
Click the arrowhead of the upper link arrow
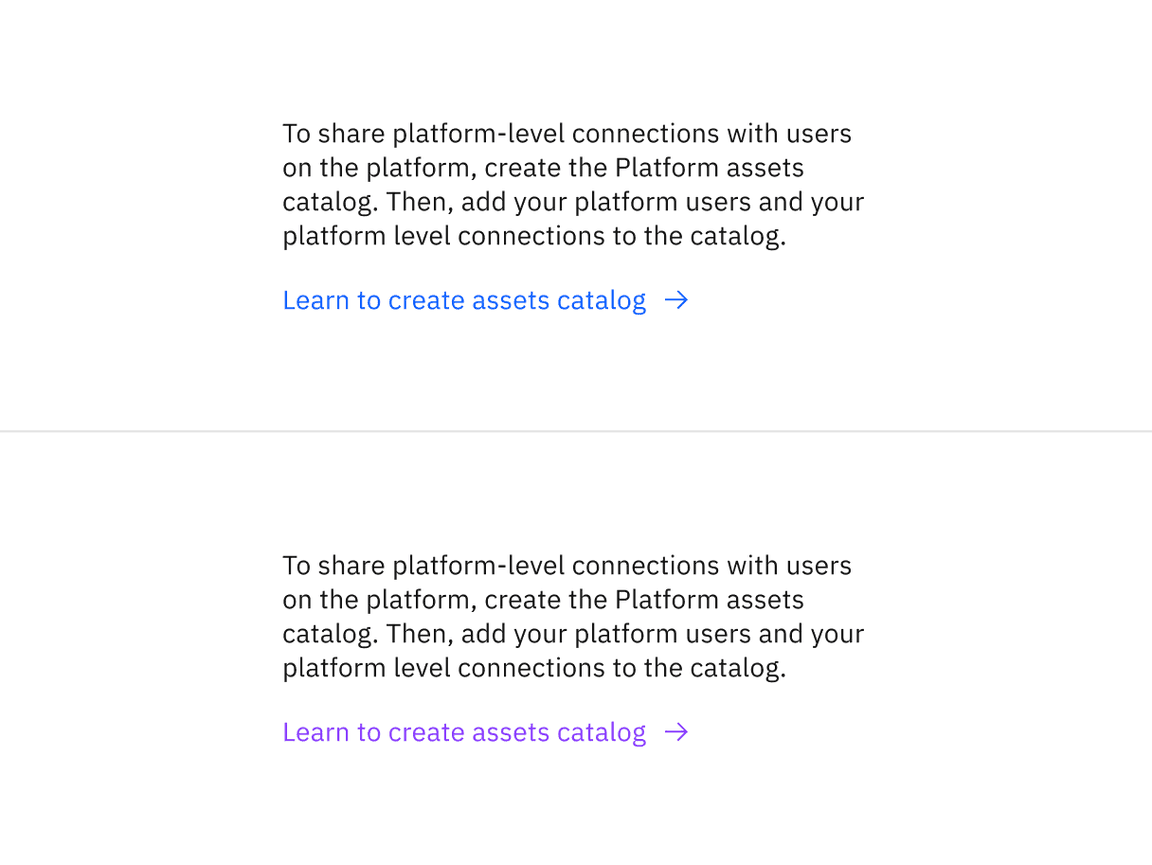click(x=684, y=300)
